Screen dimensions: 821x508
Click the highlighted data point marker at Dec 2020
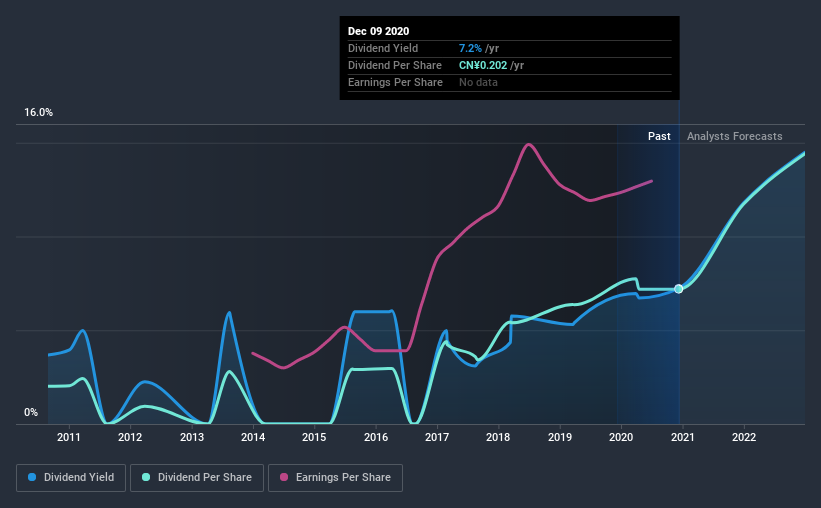[x=679, y=289]
